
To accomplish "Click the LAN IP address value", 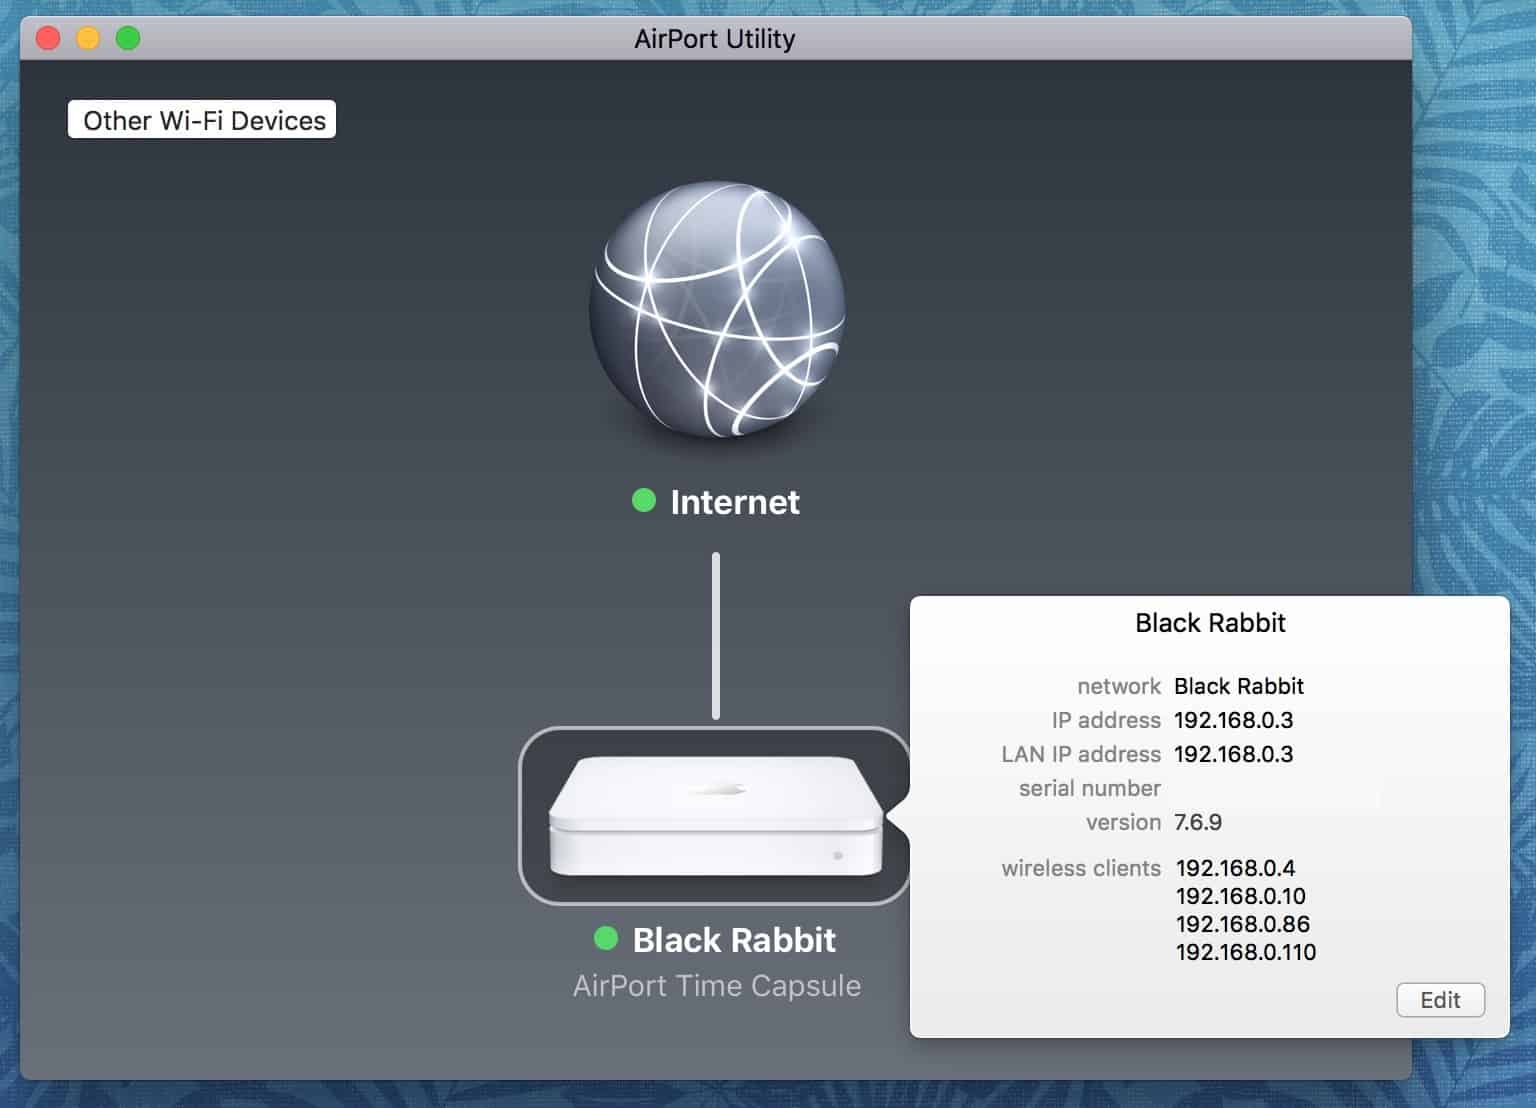I will (1233, 754).
